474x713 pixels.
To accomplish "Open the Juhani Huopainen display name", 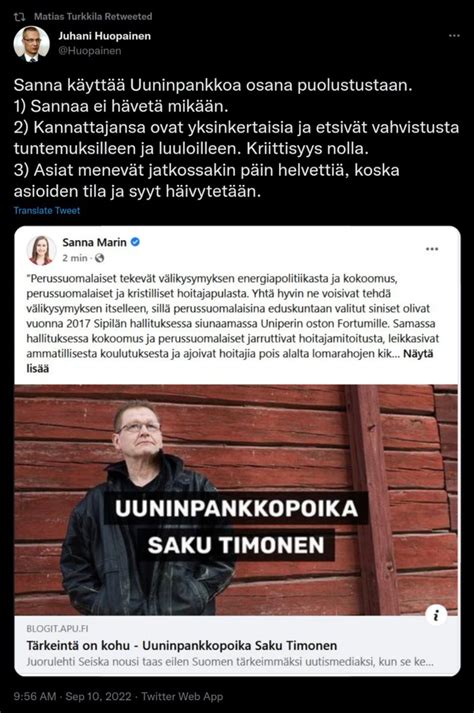I will coord(105,36).
